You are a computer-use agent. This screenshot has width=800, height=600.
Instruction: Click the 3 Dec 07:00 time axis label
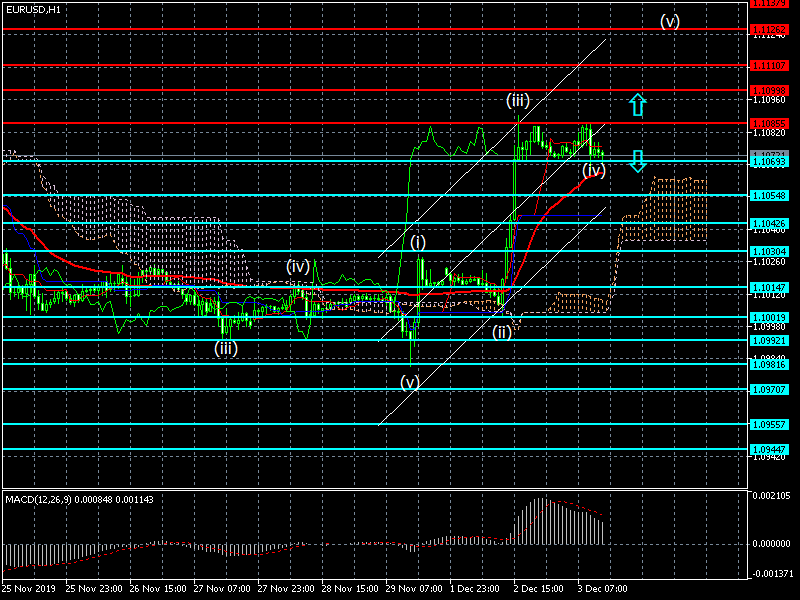(x=603, y=589)
